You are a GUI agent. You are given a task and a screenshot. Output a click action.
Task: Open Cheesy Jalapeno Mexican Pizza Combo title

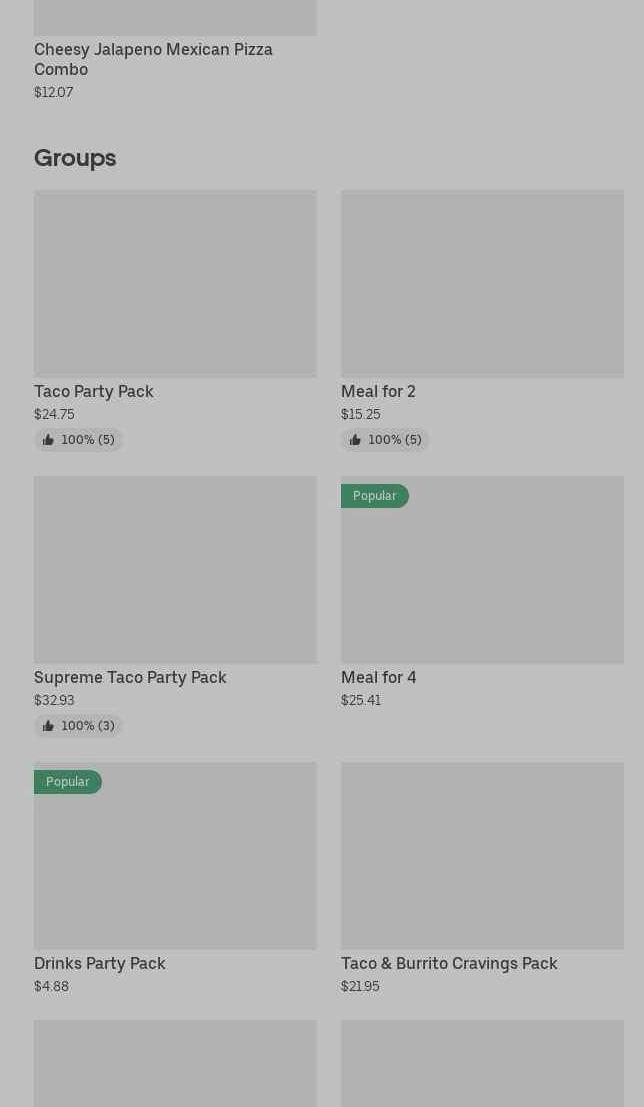[153, 59]
